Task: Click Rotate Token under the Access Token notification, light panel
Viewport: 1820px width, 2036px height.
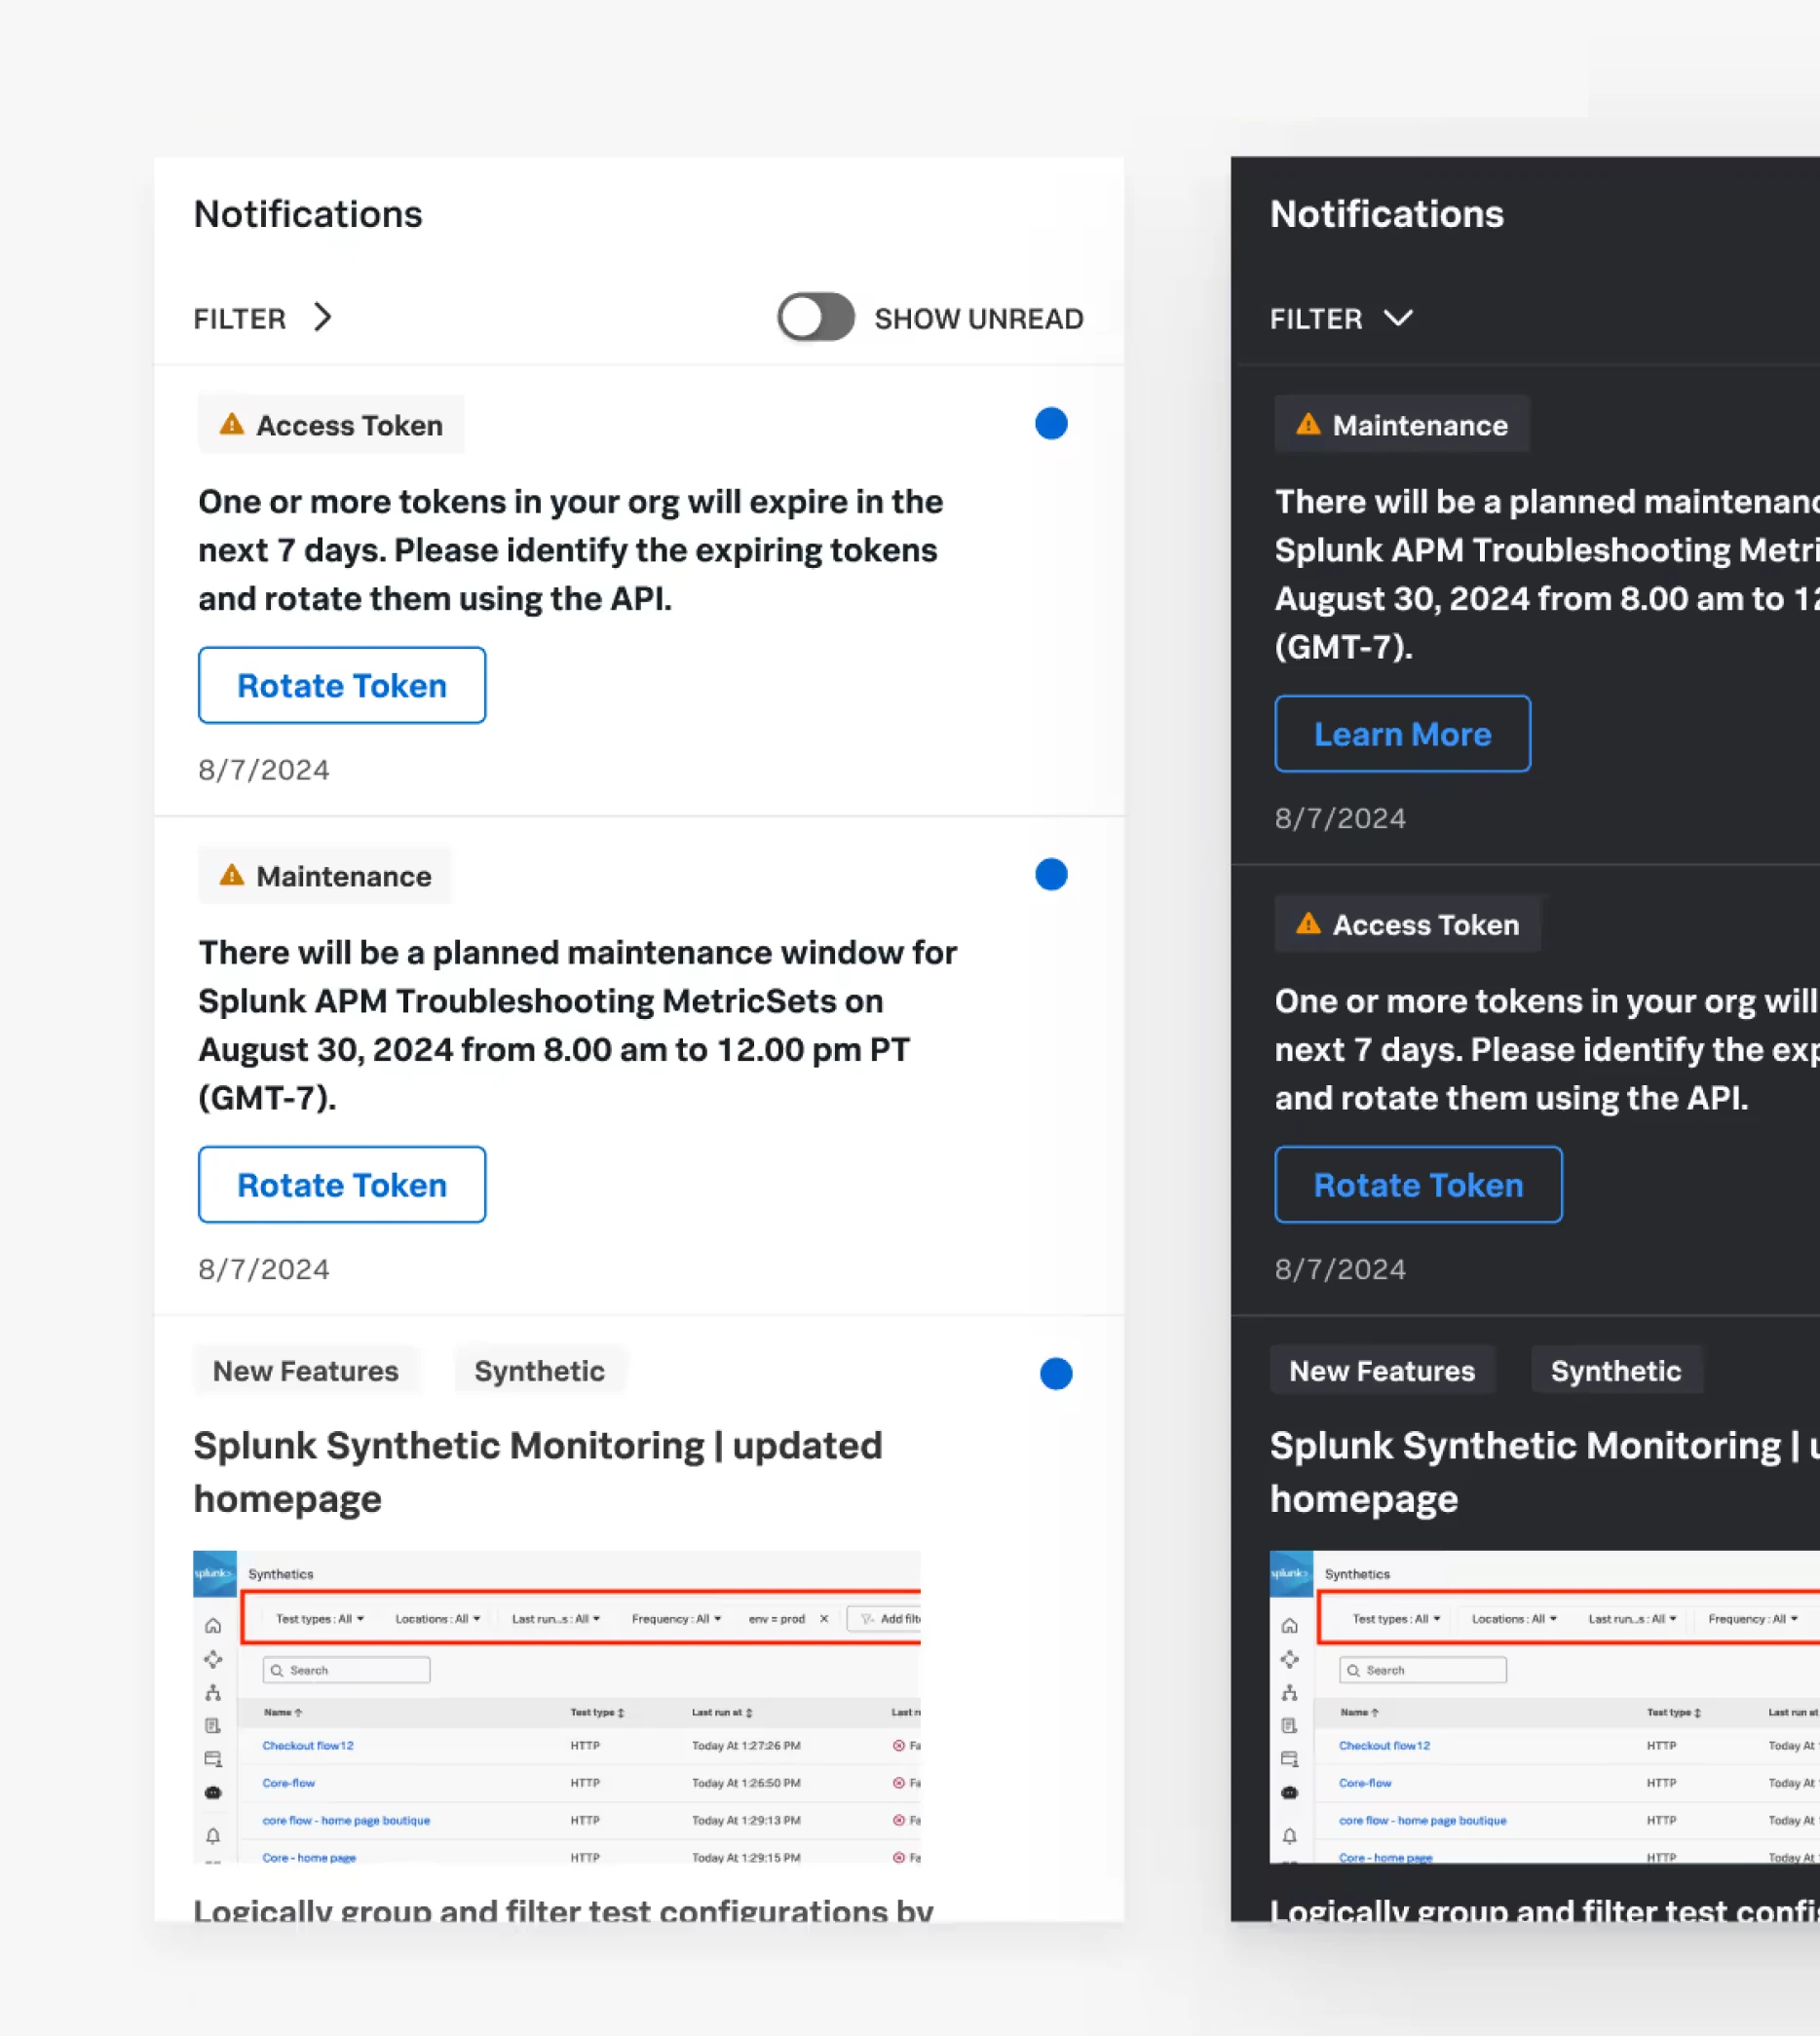Action: [342, 685]
